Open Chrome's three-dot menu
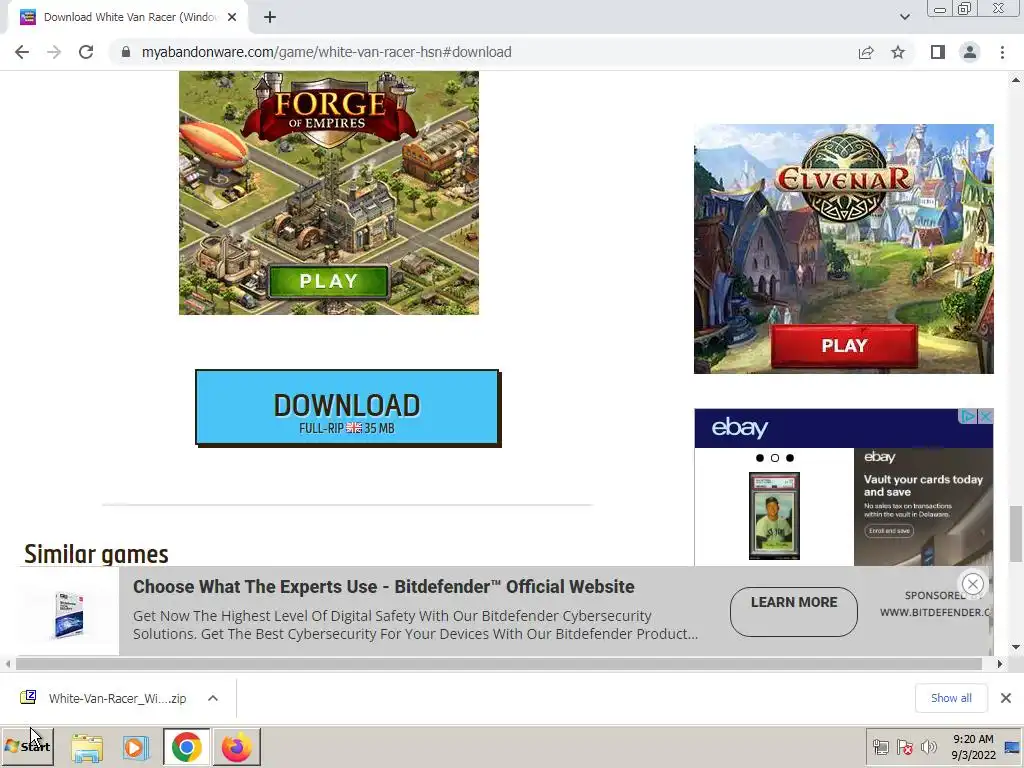The image size is (1024, 768). (x=1002, y=52)
